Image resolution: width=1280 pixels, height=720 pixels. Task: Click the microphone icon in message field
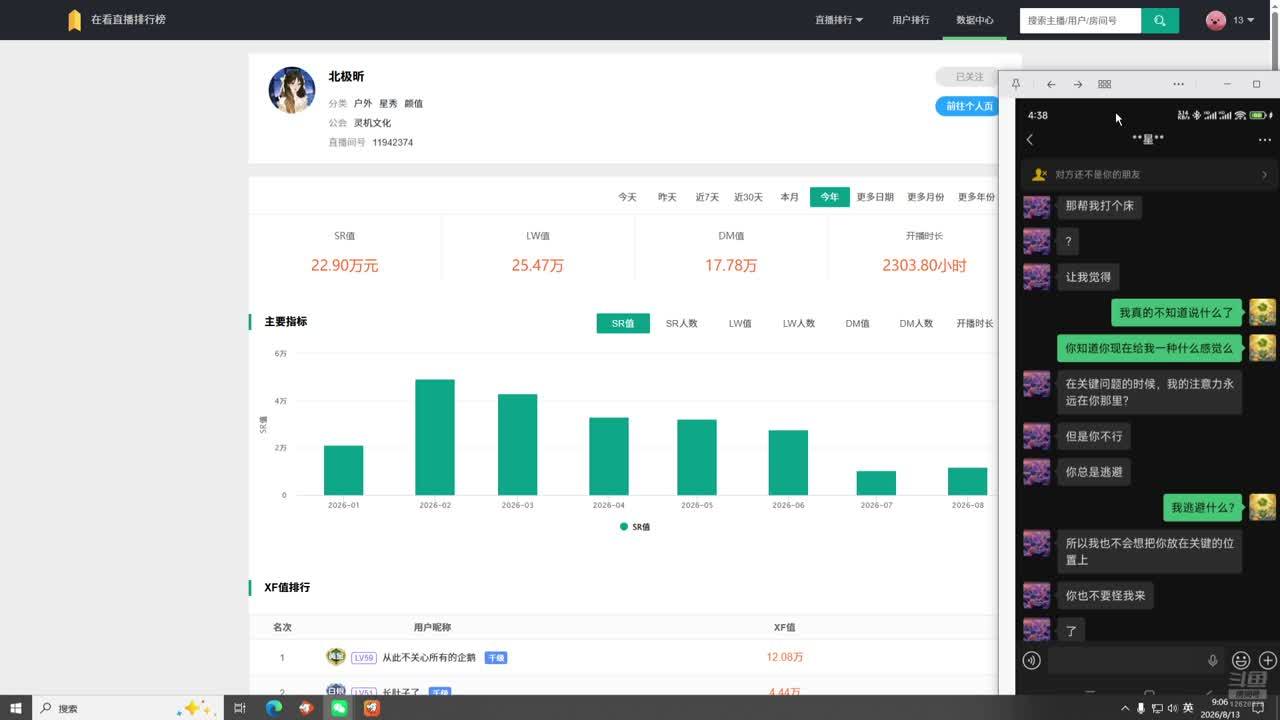point(1213,660)
